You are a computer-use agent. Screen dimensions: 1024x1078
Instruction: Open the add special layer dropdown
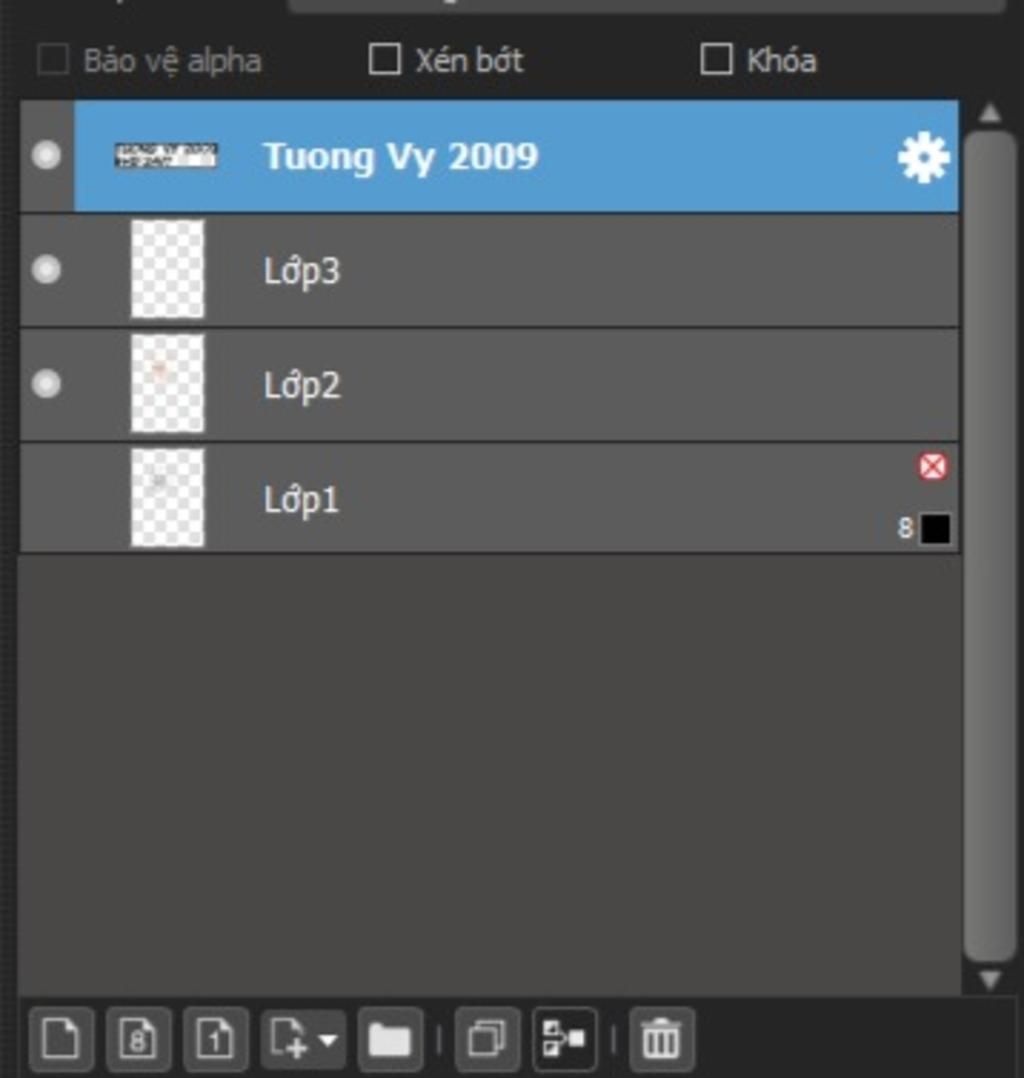tap(303, 1040)
